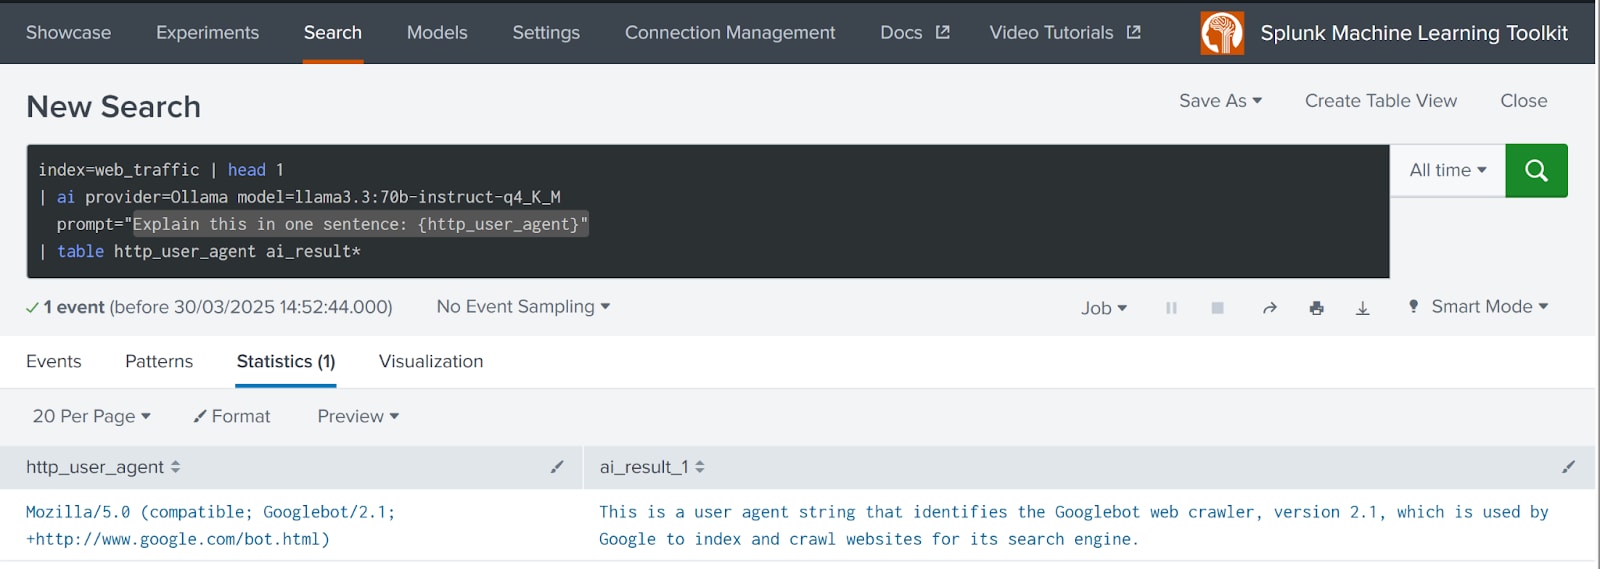The image size is (1600, 569).
Task: Open the 20 Per Page dropdown
Action: (x=91, y=416)
